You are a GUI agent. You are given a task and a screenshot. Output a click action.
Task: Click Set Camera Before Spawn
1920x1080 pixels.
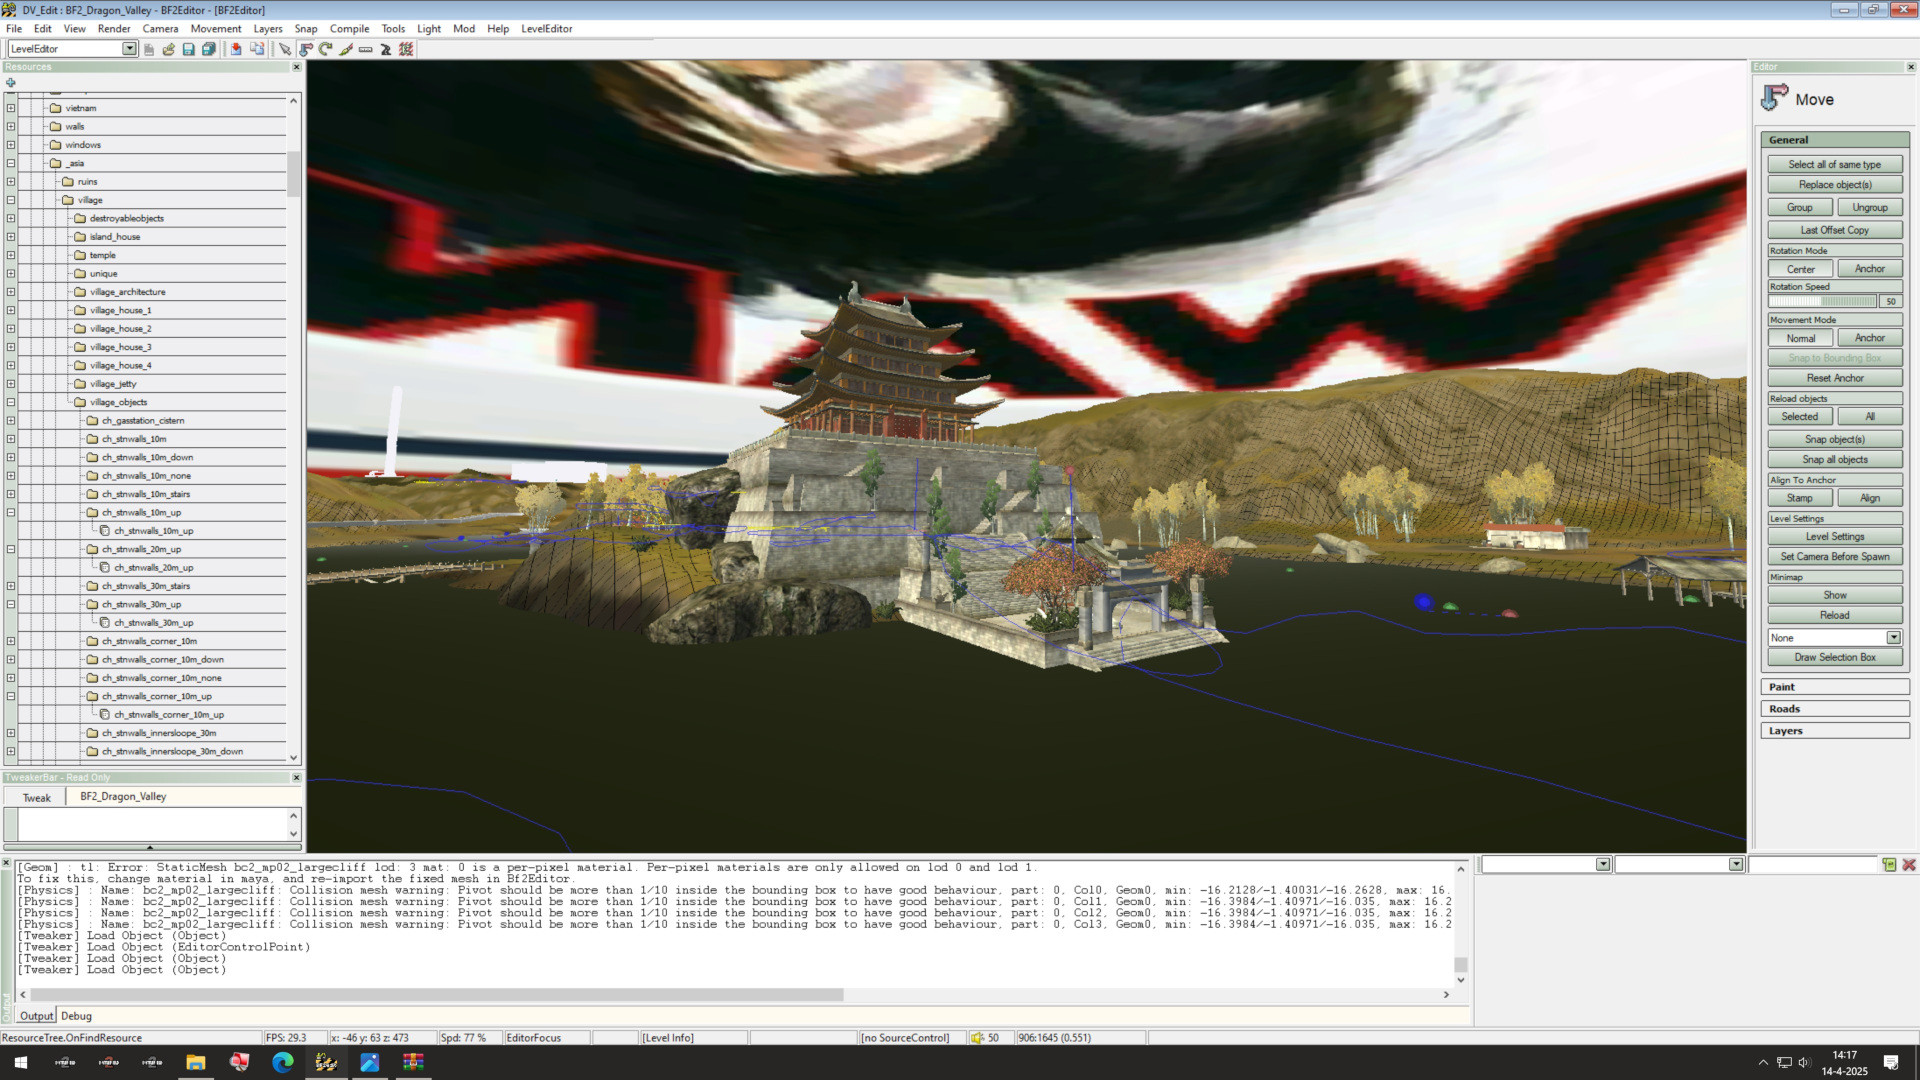1834,556
